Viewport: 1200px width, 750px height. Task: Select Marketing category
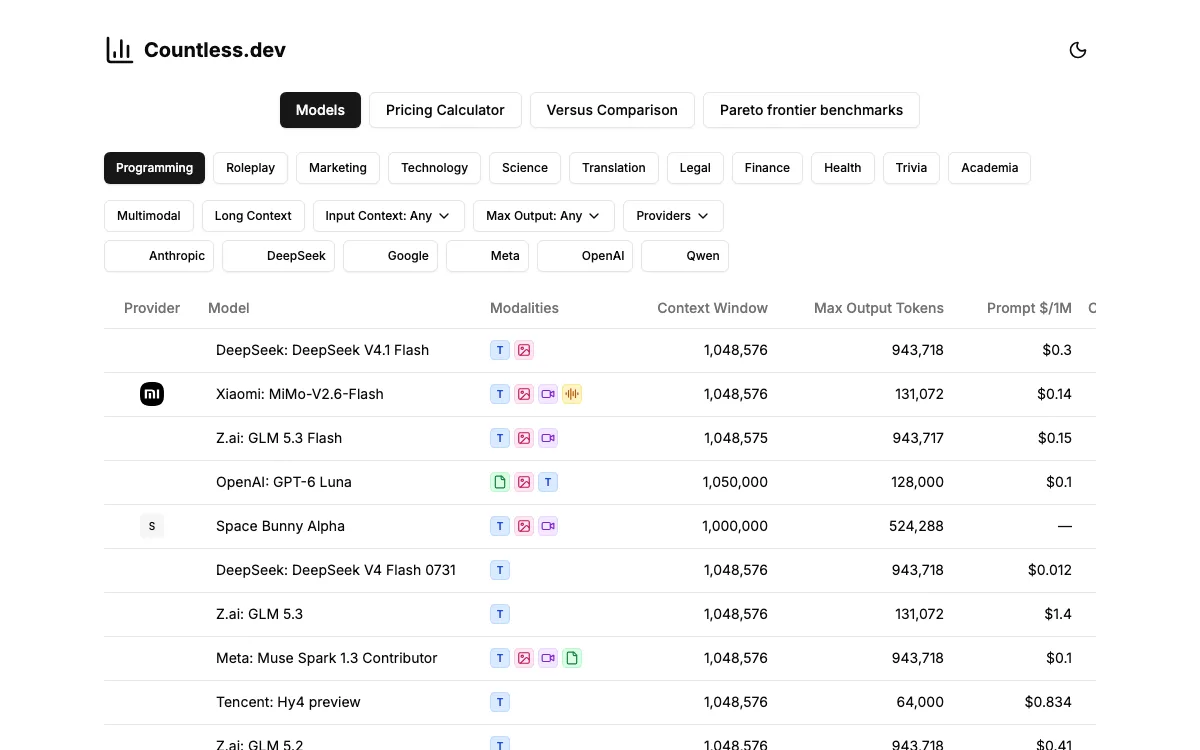338,168
